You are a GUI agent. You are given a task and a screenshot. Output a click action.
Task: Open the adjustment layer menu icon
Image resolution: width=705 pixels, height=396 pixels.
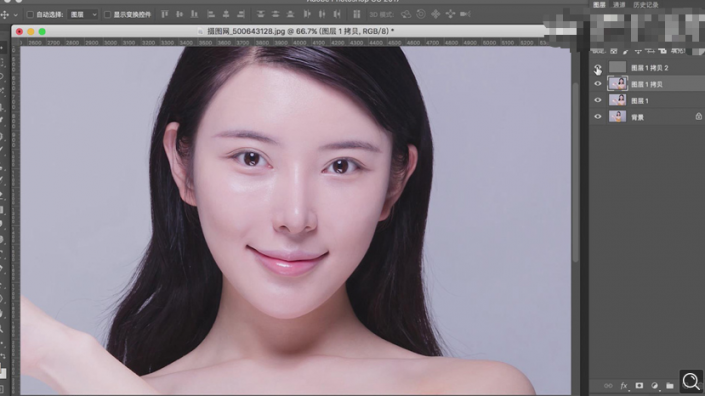654,386
